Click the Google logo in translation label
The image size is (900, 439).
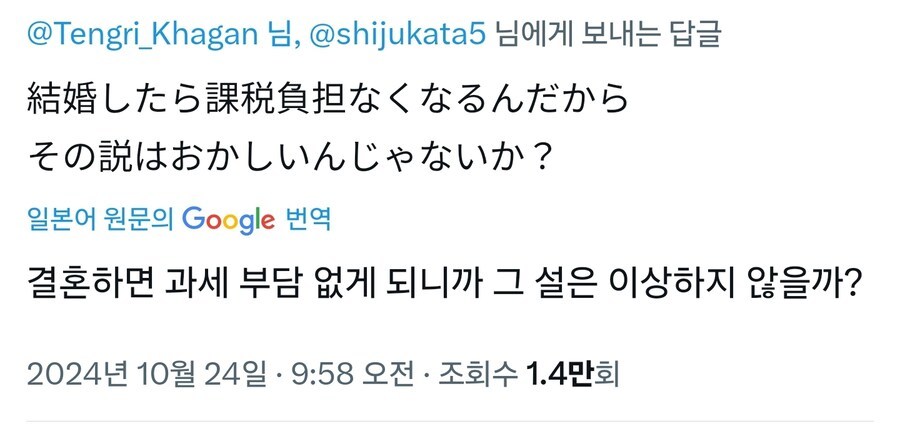click(229, 217)
